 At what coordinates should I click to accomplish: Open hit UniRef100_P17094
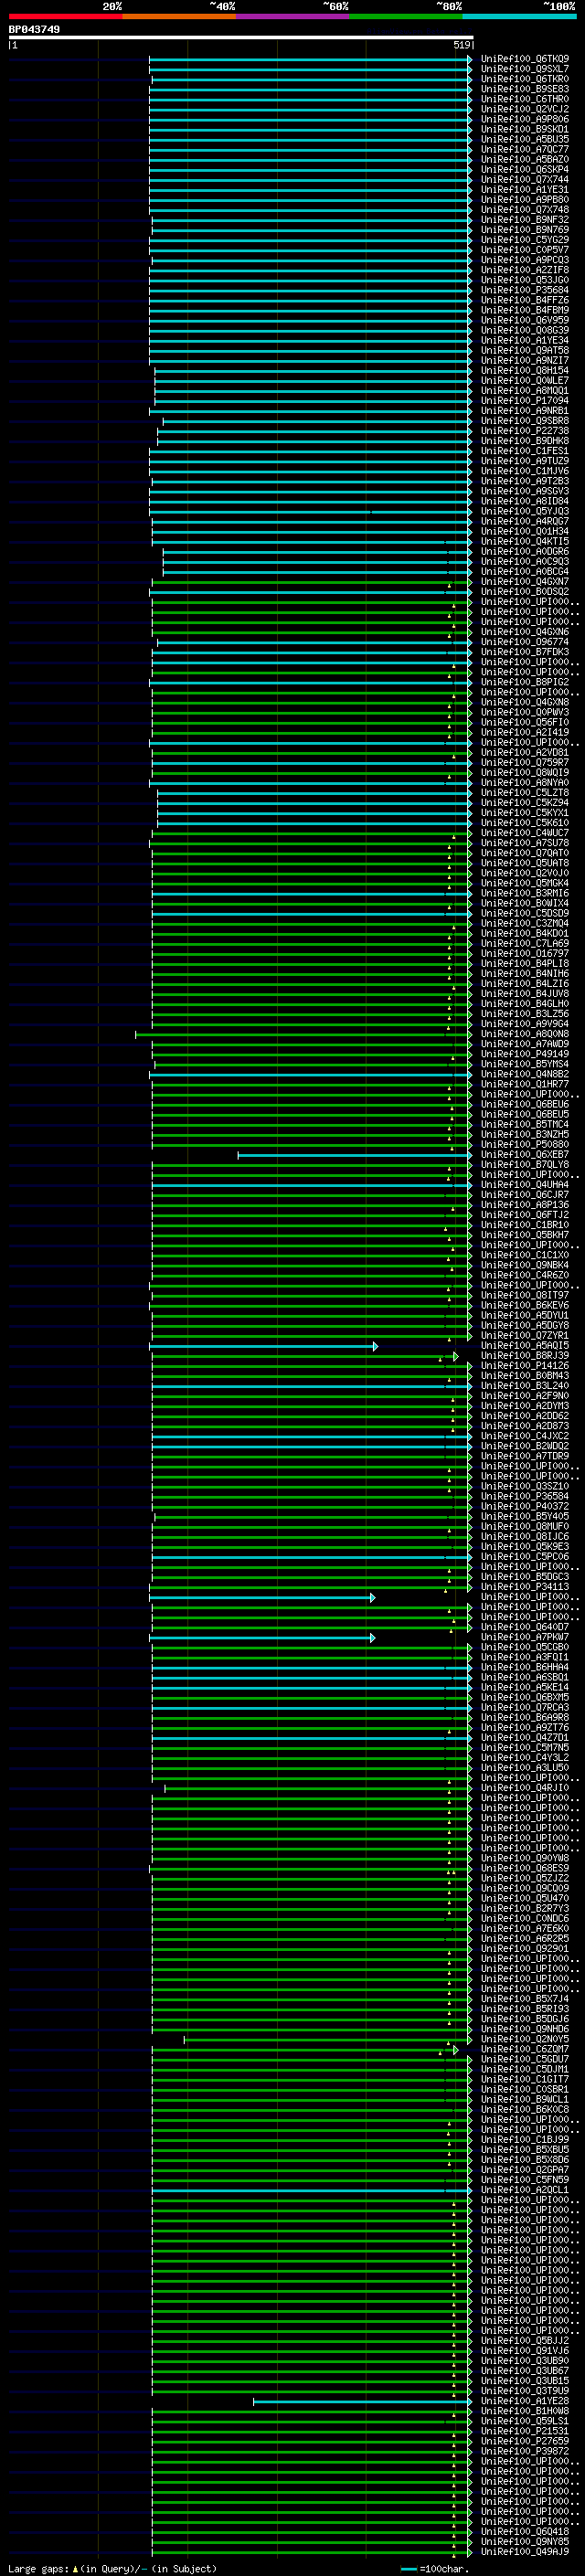[x=525, y=401]
